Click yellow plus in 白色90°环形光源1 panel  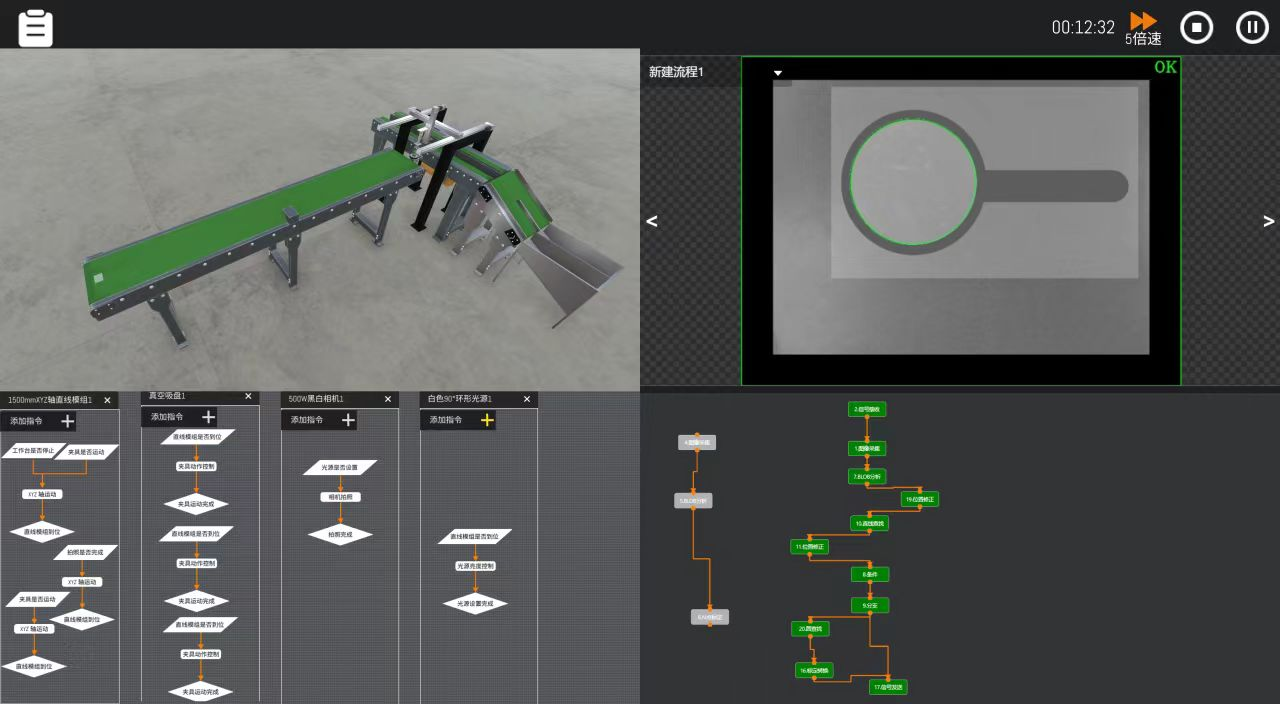click(487, 420)
